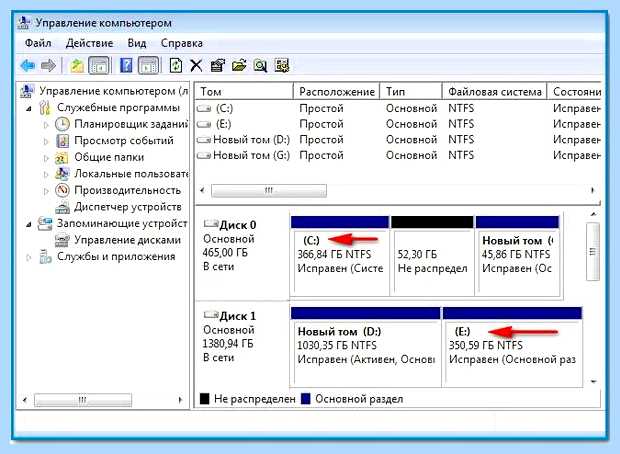The image size is (620, 454).
Task: Select the 52,30 ГБ unallocated space block
Action: pyautogui.click(x=432, y=256)
